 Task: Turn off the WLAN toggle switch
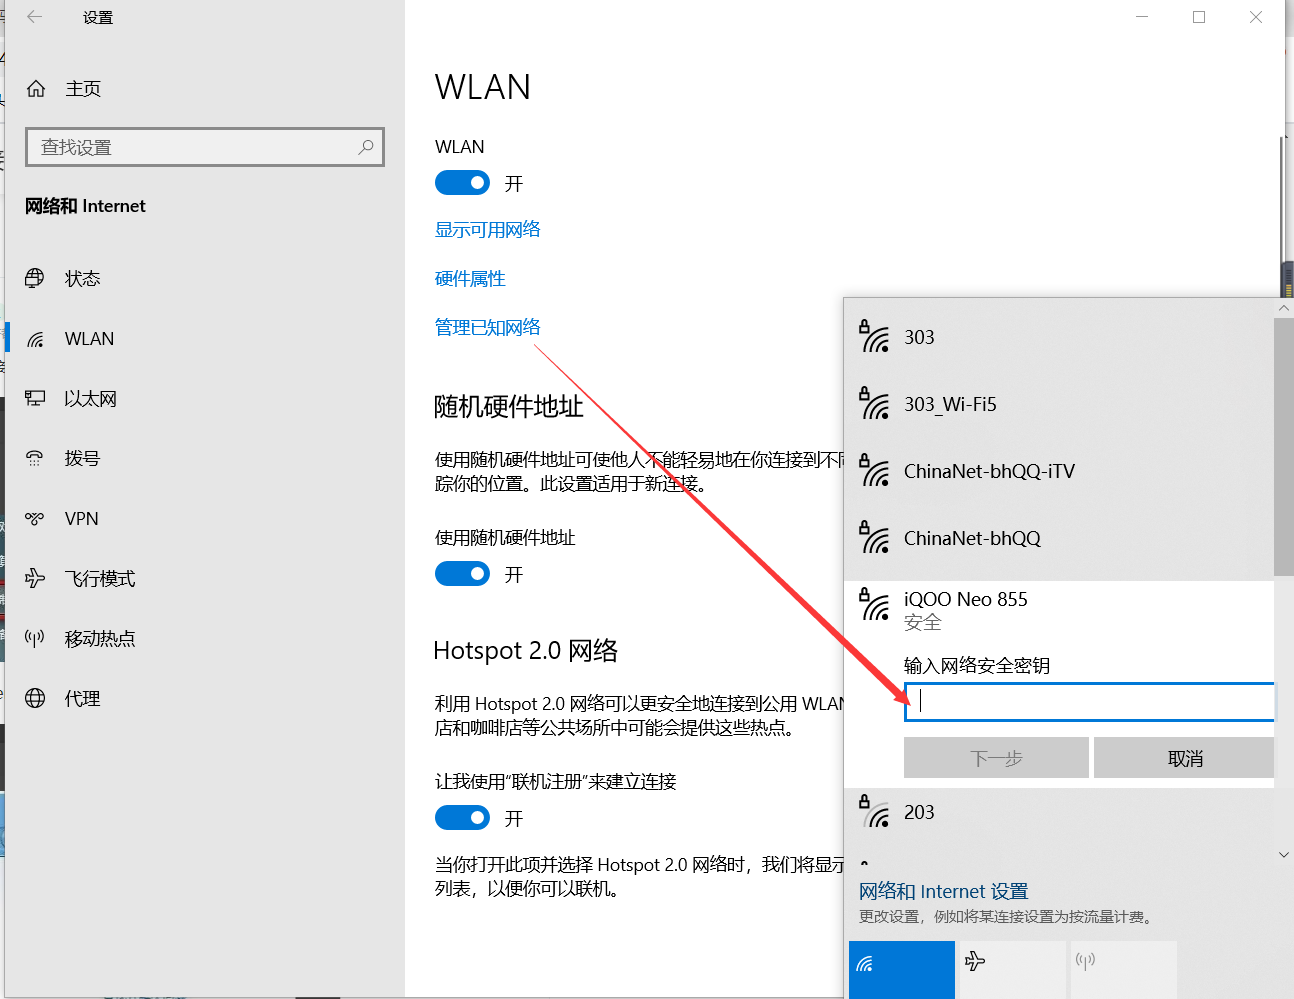coord(462,183)
